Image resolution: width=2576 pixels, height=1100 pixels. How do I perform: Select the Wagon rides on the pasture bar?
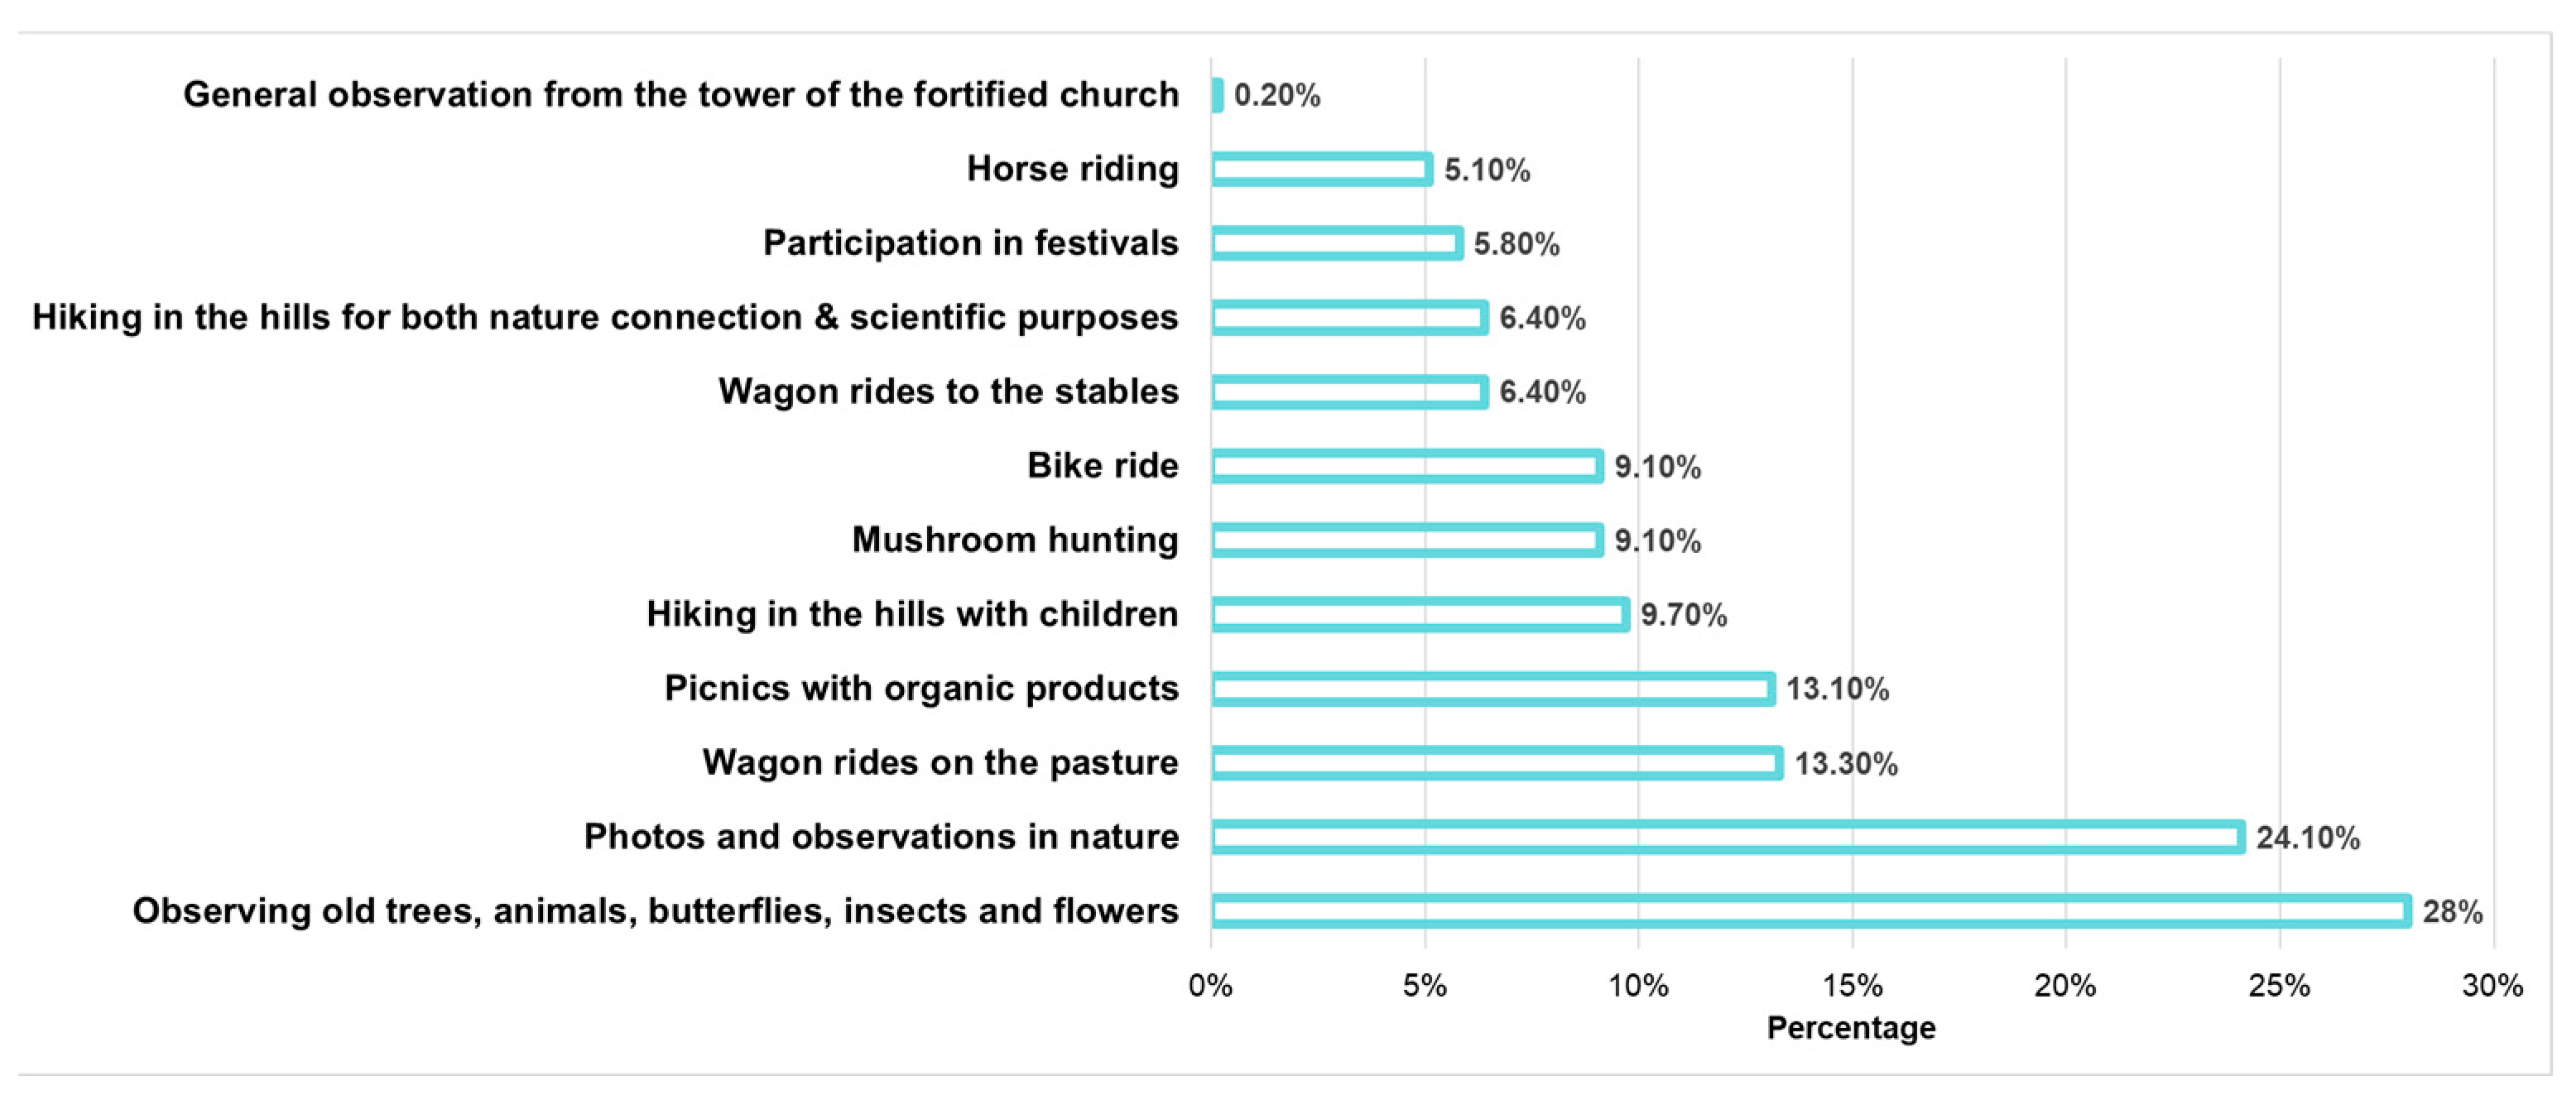[1496, 763]
